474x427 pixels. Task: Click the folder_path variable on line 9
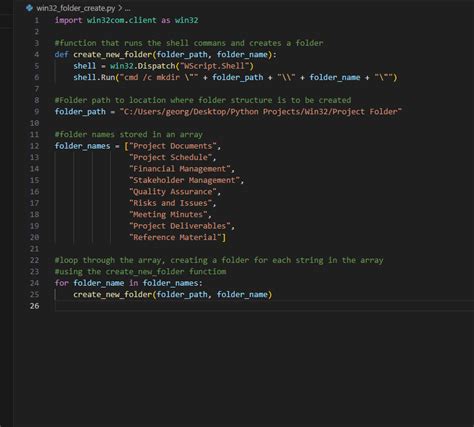[80, 112]
